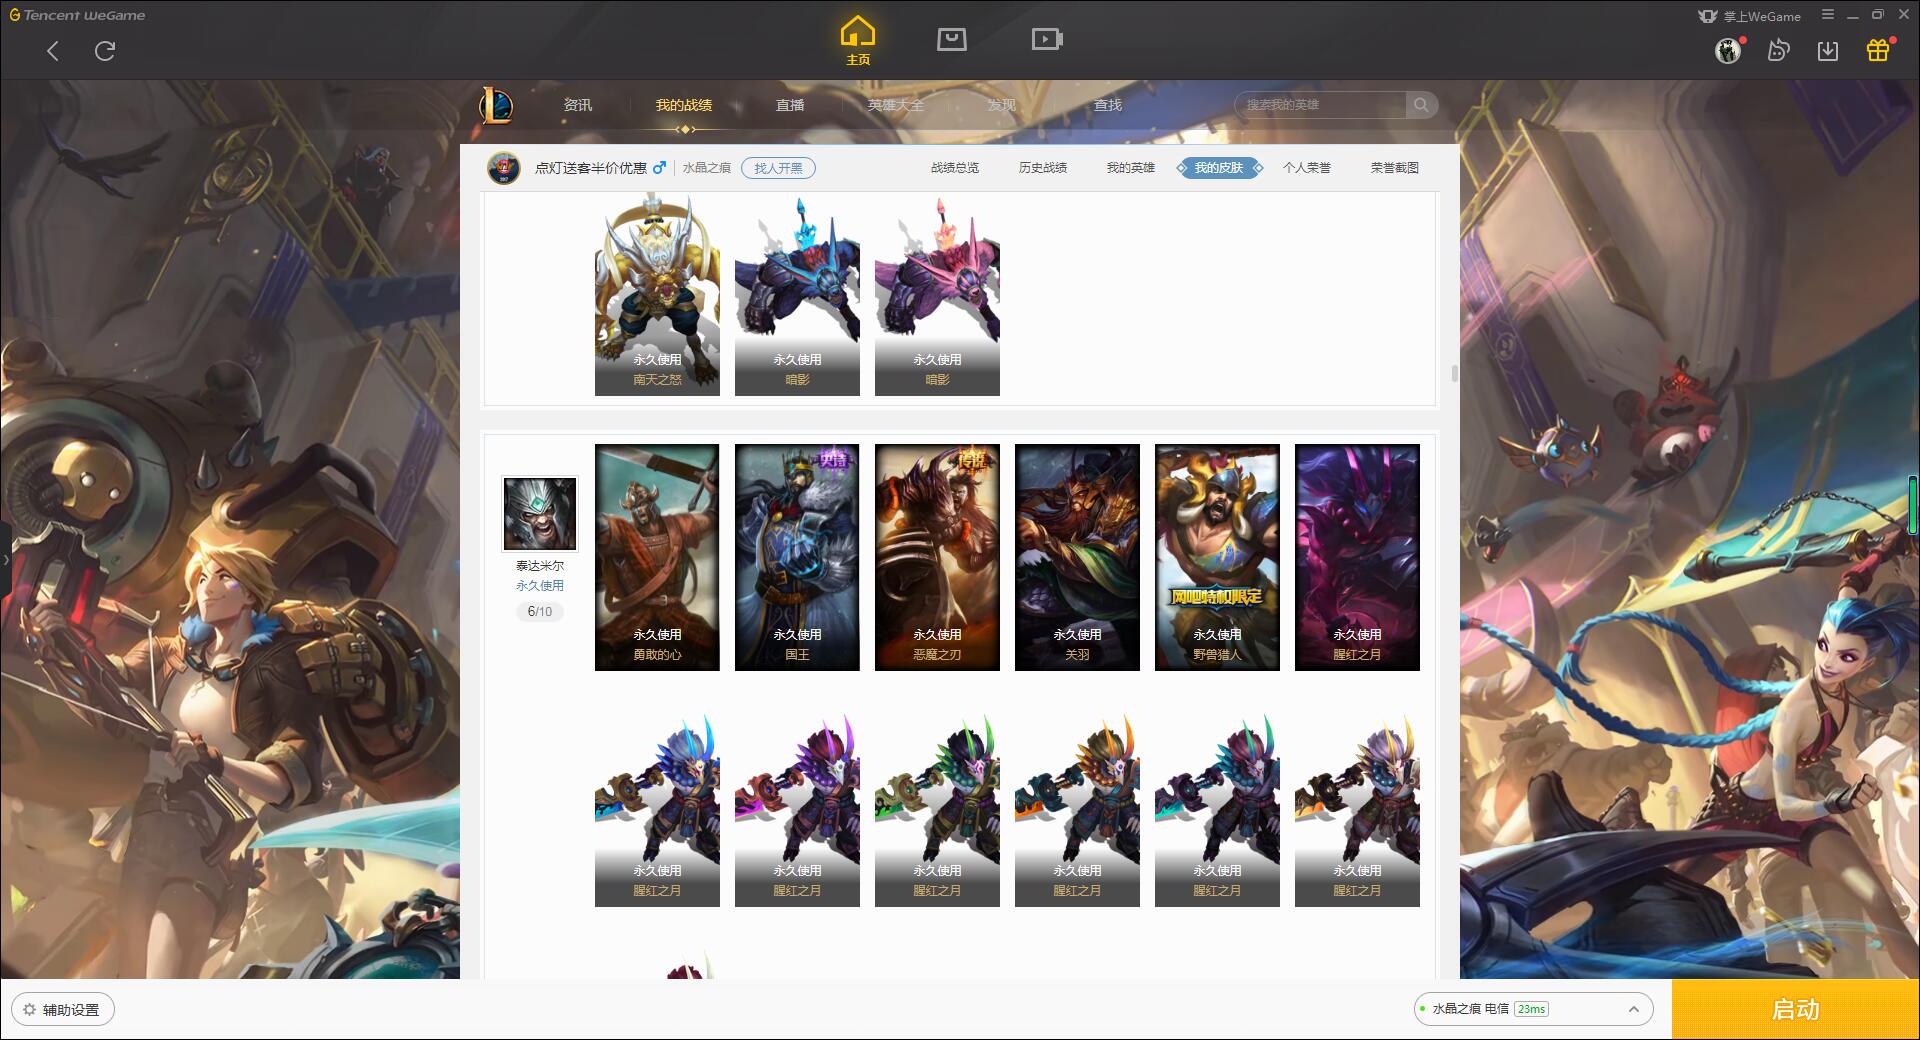Image resolution: width=1920 pixels, height=1040 pixels.
Task: Click the user avatar in top right
Action: coord(1728,50)
